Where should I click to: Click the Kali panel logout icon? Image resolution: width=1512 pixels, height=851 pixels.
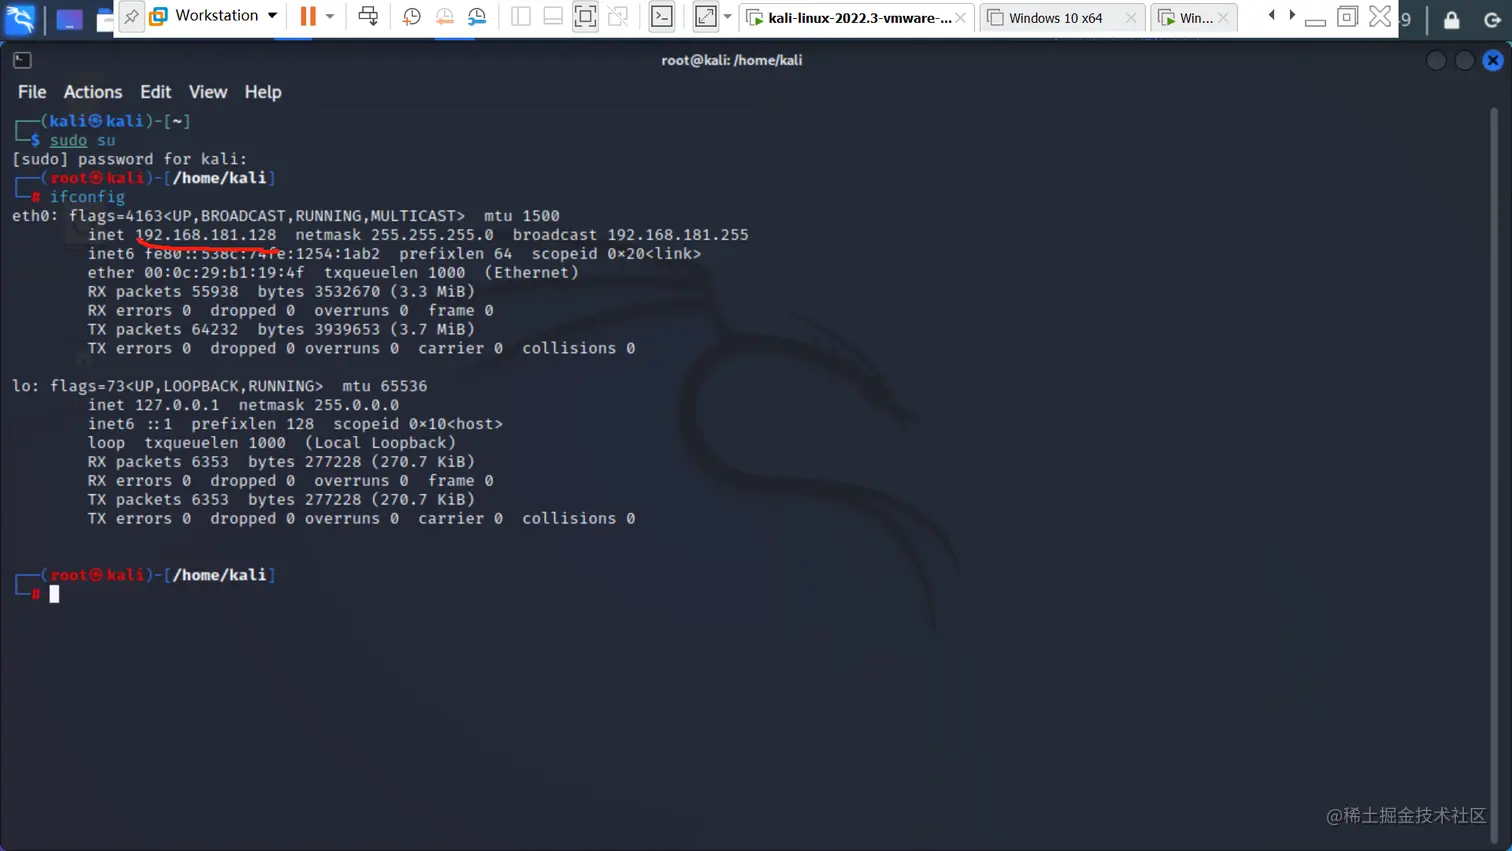1492,19
